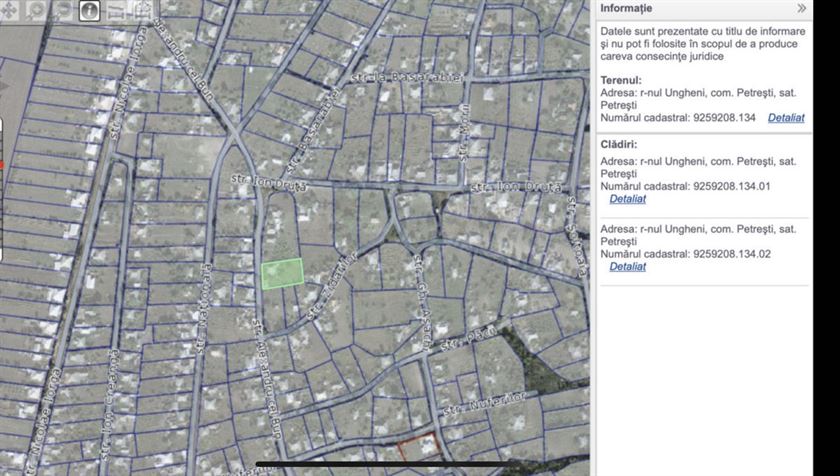Screen dimensions: 840x476
Task: Click the Clădiri section heading
Action: coord(619,144)
